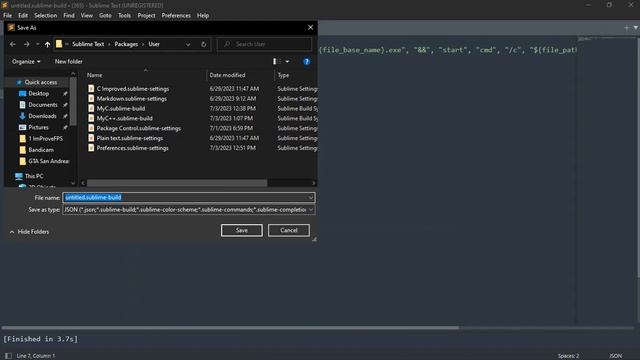Open the Organize menu
This screenshot has height=360, width=640.
click(x=26, y=62)
